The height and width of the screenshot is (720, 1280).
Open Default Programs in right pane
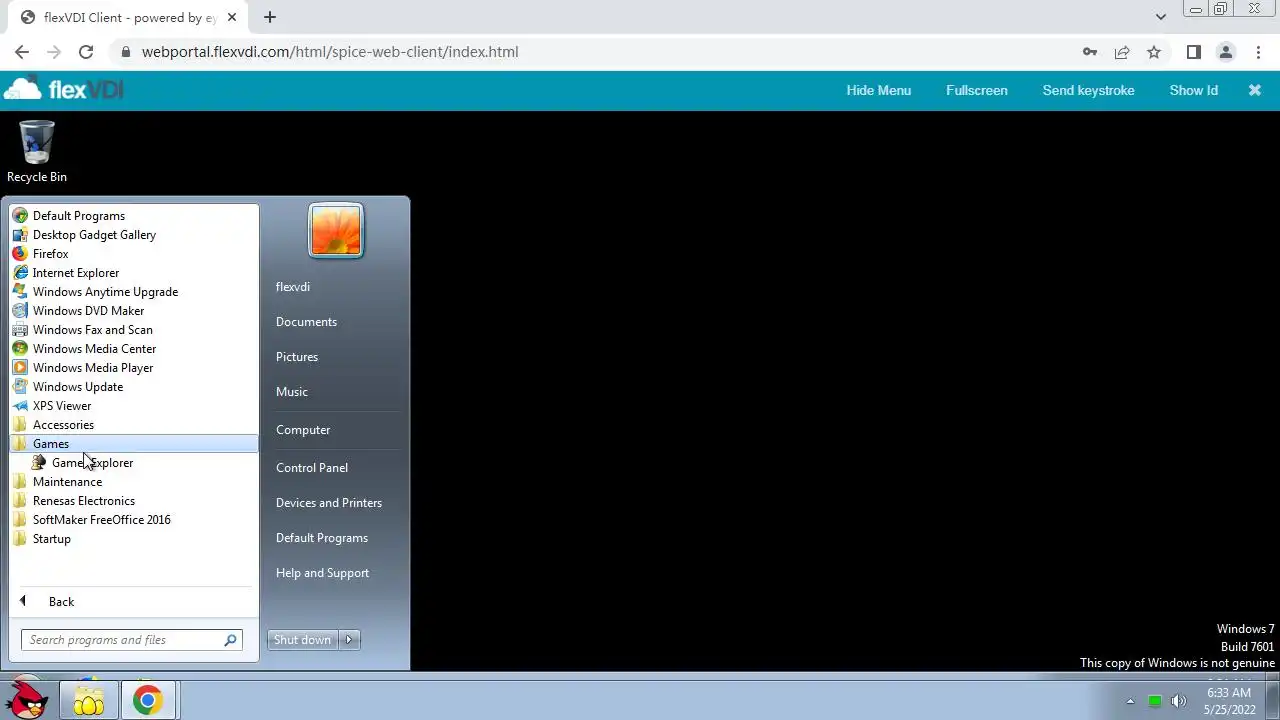pos(322,538)
